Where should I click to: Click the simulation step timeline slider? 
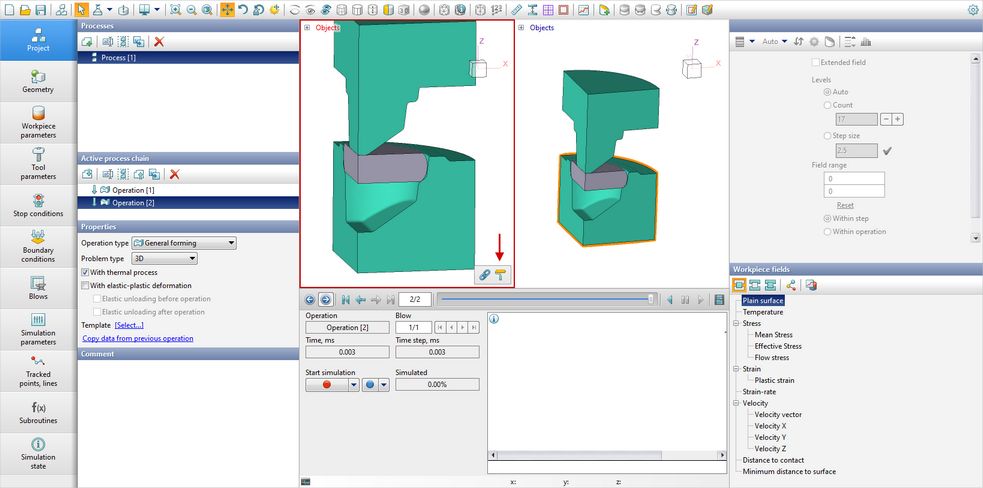coord(545,299)
